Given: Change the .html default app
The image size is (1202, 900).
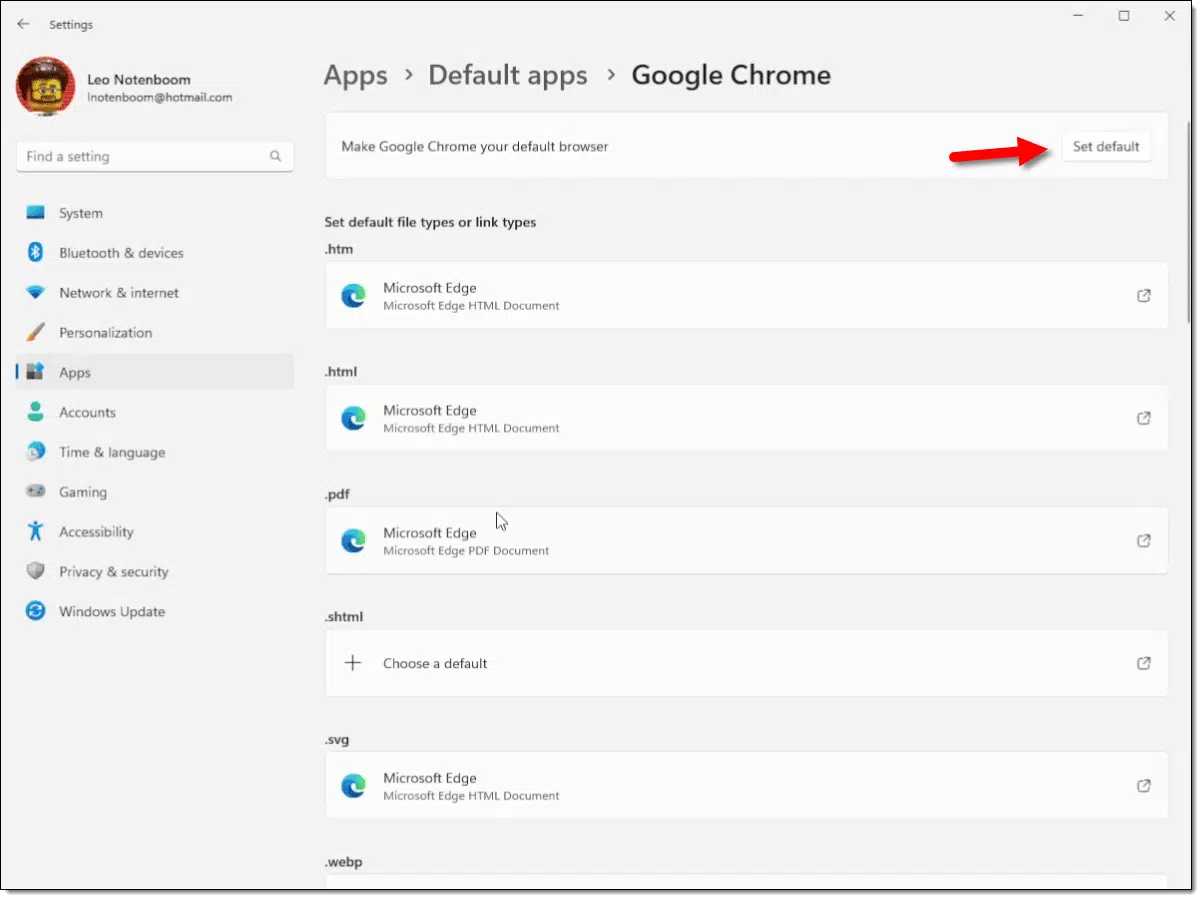Looking at the screenshot, I should point(746,418).
